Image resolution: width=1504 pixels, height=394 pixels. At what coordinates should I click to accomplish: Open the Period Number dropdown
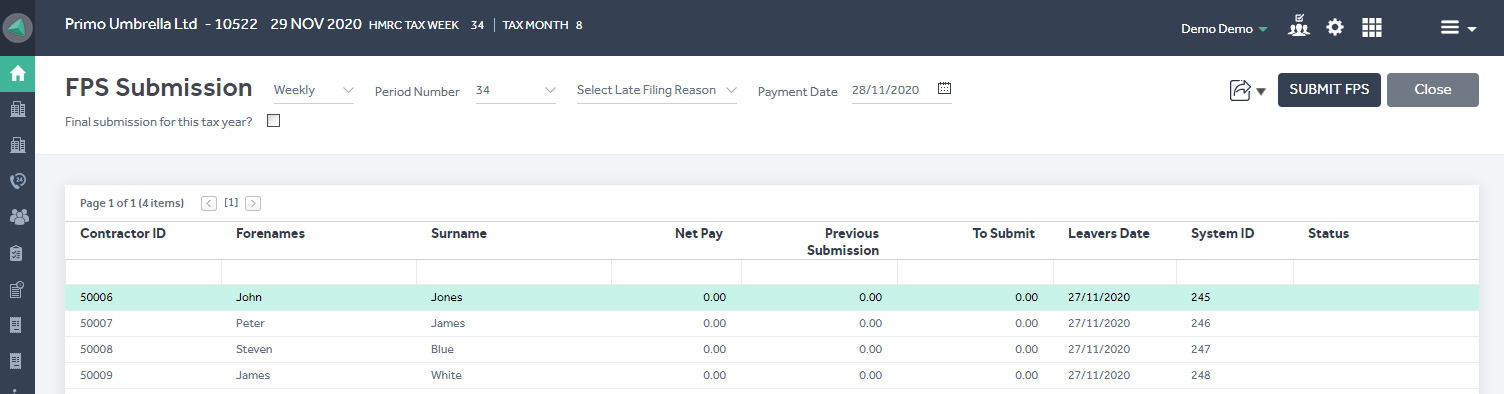[516, 90]
